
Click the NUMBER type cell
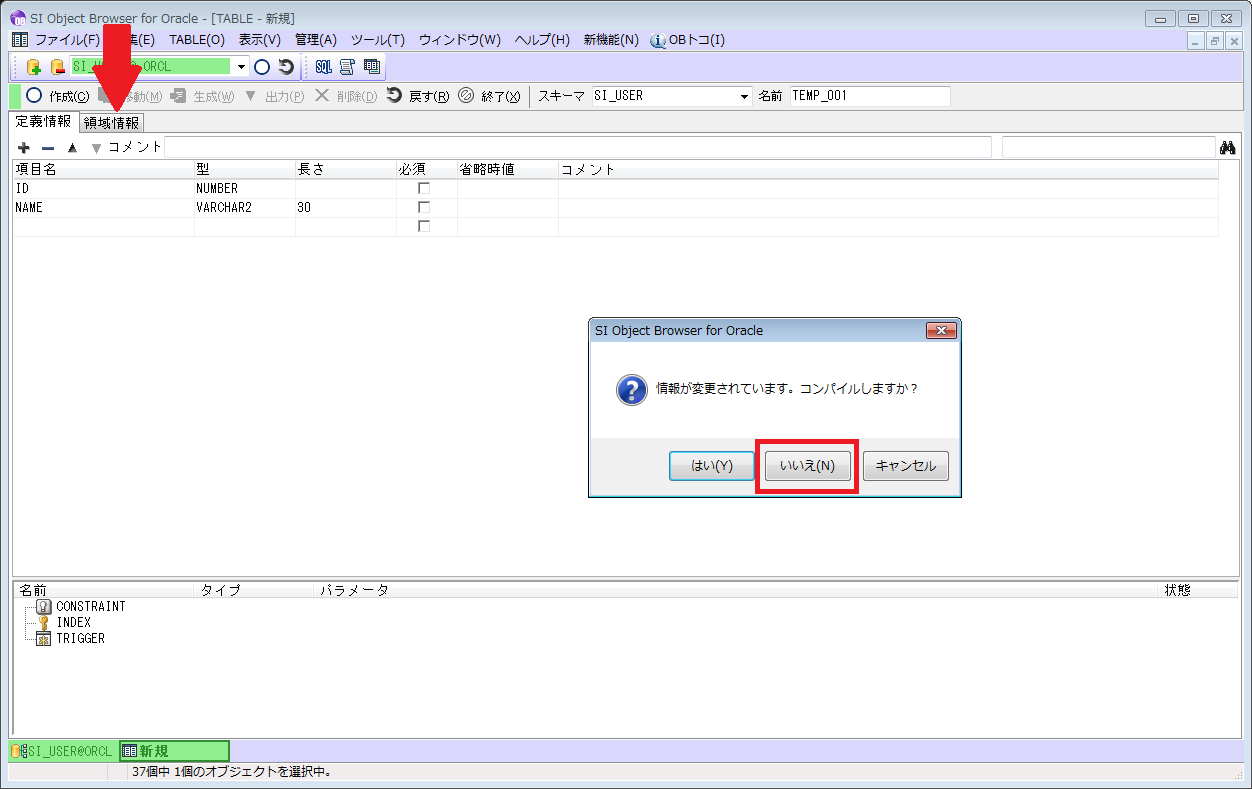(245, 188)
